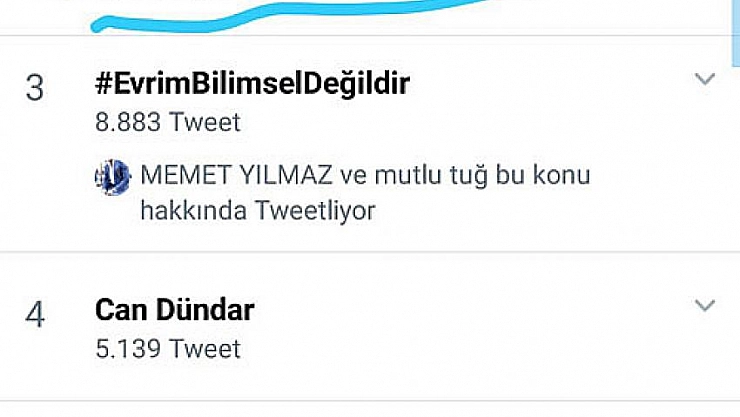The image size is (740, 417).
Task: Click the blue scrollbar edge at top right
Action: click(736, 33)
